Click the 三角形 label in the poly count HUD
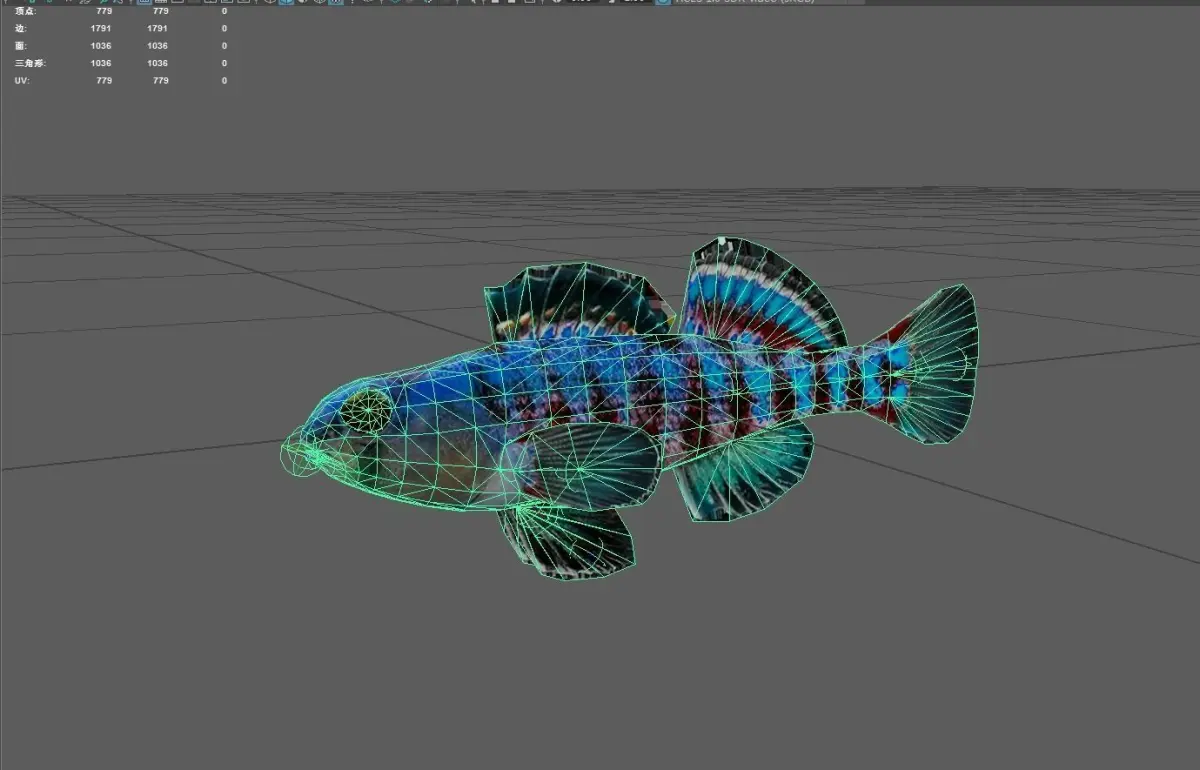 [29, 63]
